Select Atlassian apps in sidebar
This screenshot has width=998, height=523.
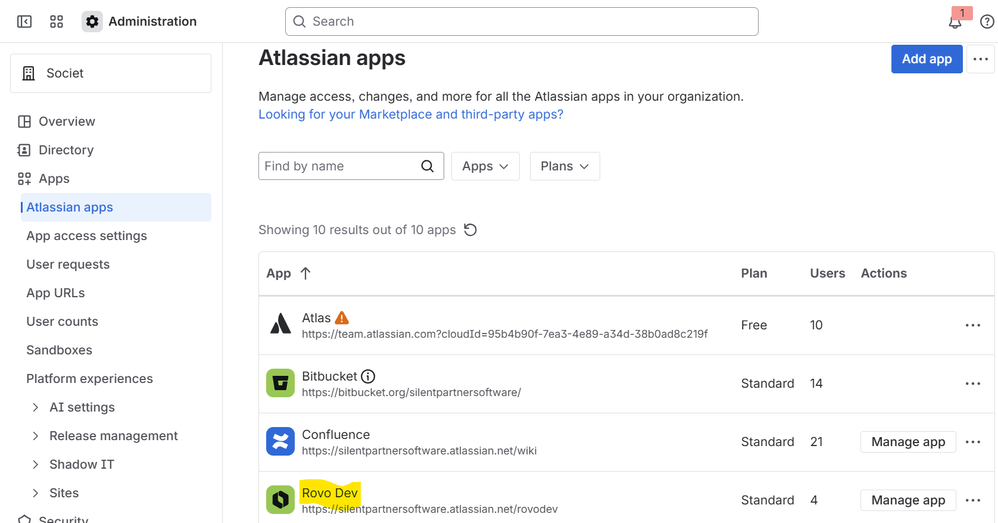click(116, 207)
